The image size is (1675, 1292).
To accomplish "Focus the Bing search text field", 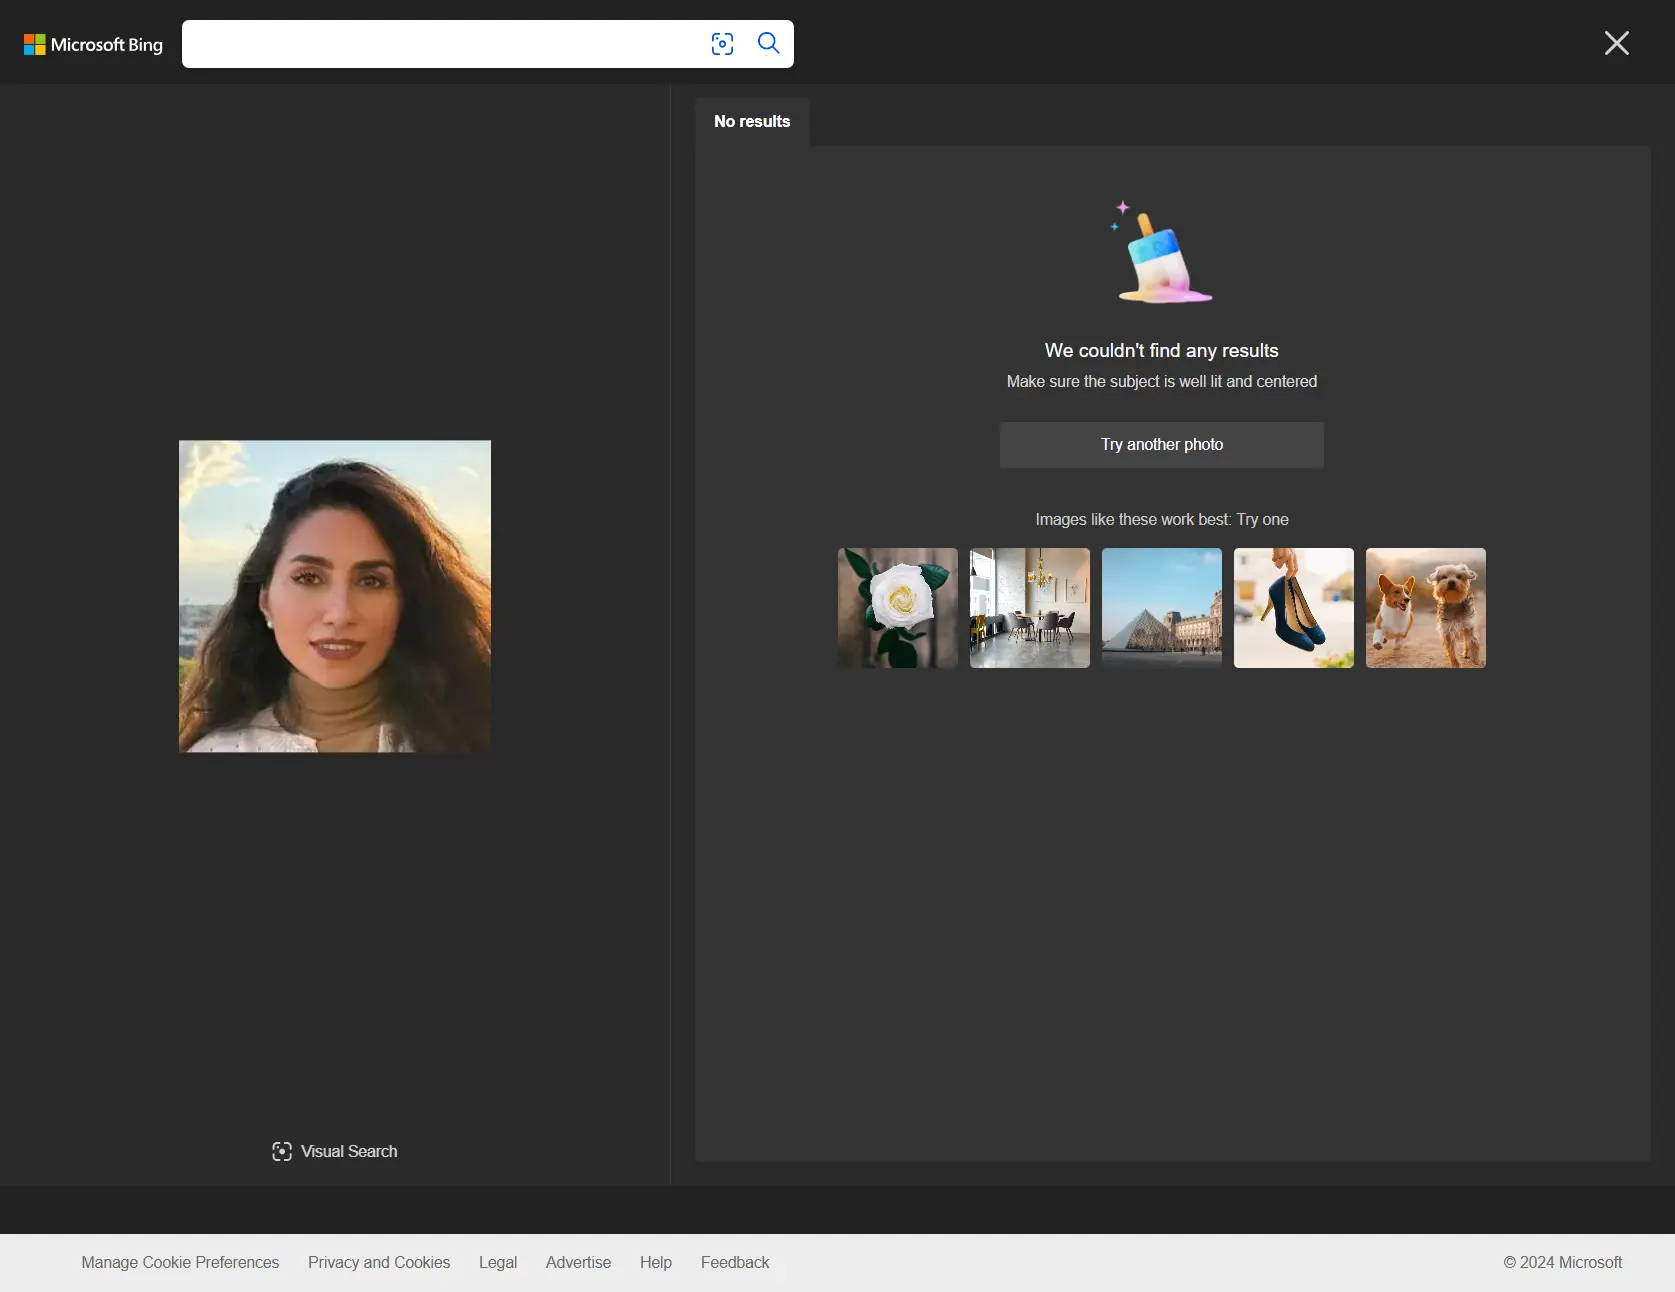I will click(440, 44).
